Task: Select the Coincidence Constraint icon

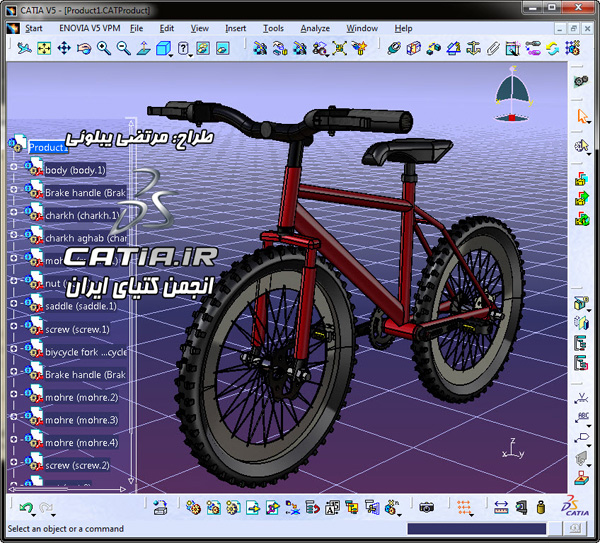Action: click(x=394, y=49)
